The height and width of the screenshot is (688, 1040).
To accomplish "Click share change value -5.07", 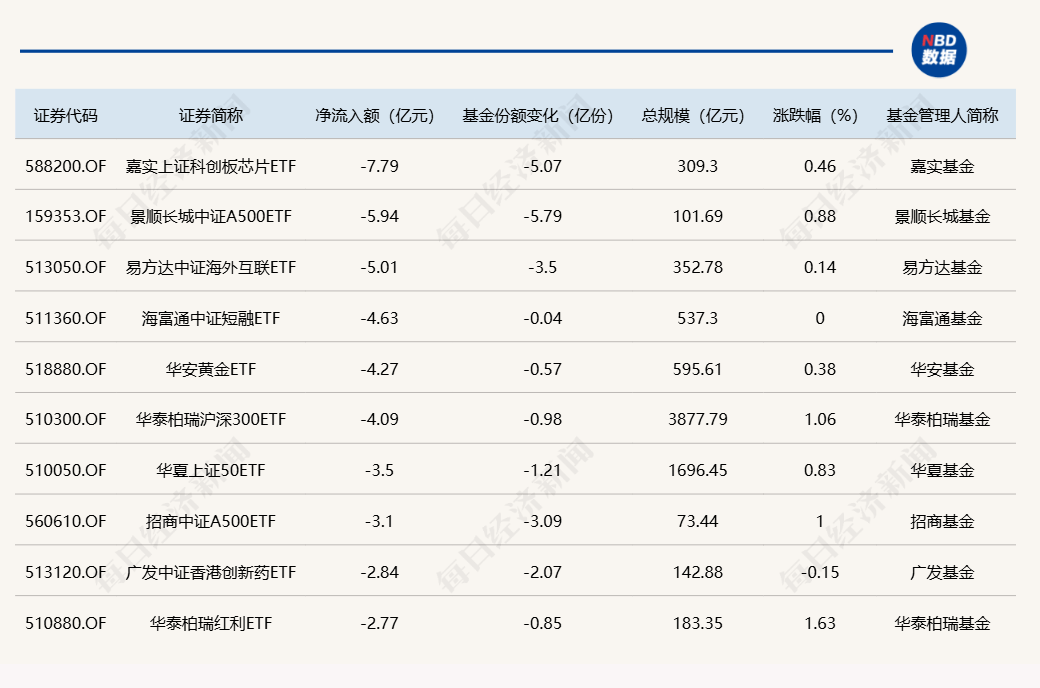I will click(543, 166).
